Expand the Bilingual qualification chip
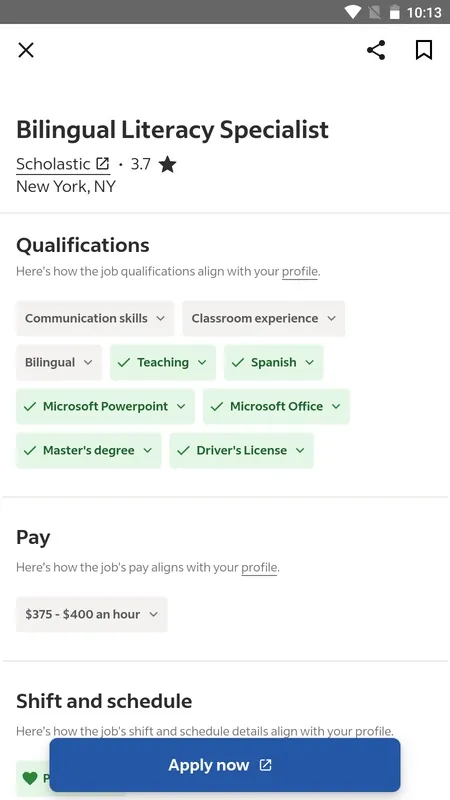The image size is (450, 800). tap(59, 362)
